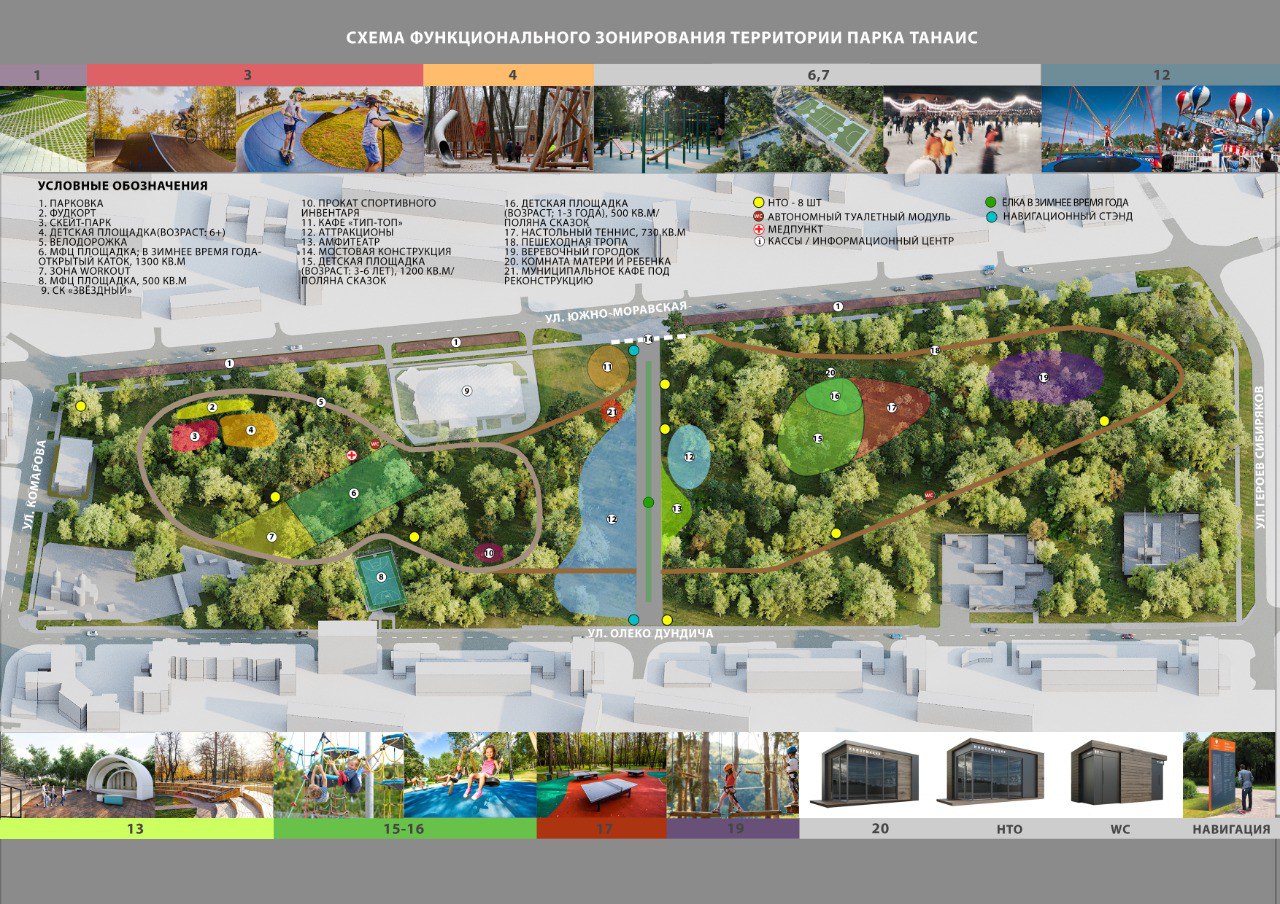Image resolution: width=1280 pixels, height=904 pixels.
Task: Select the table tennis zone marker 17
Action: (x=890, y=408)
